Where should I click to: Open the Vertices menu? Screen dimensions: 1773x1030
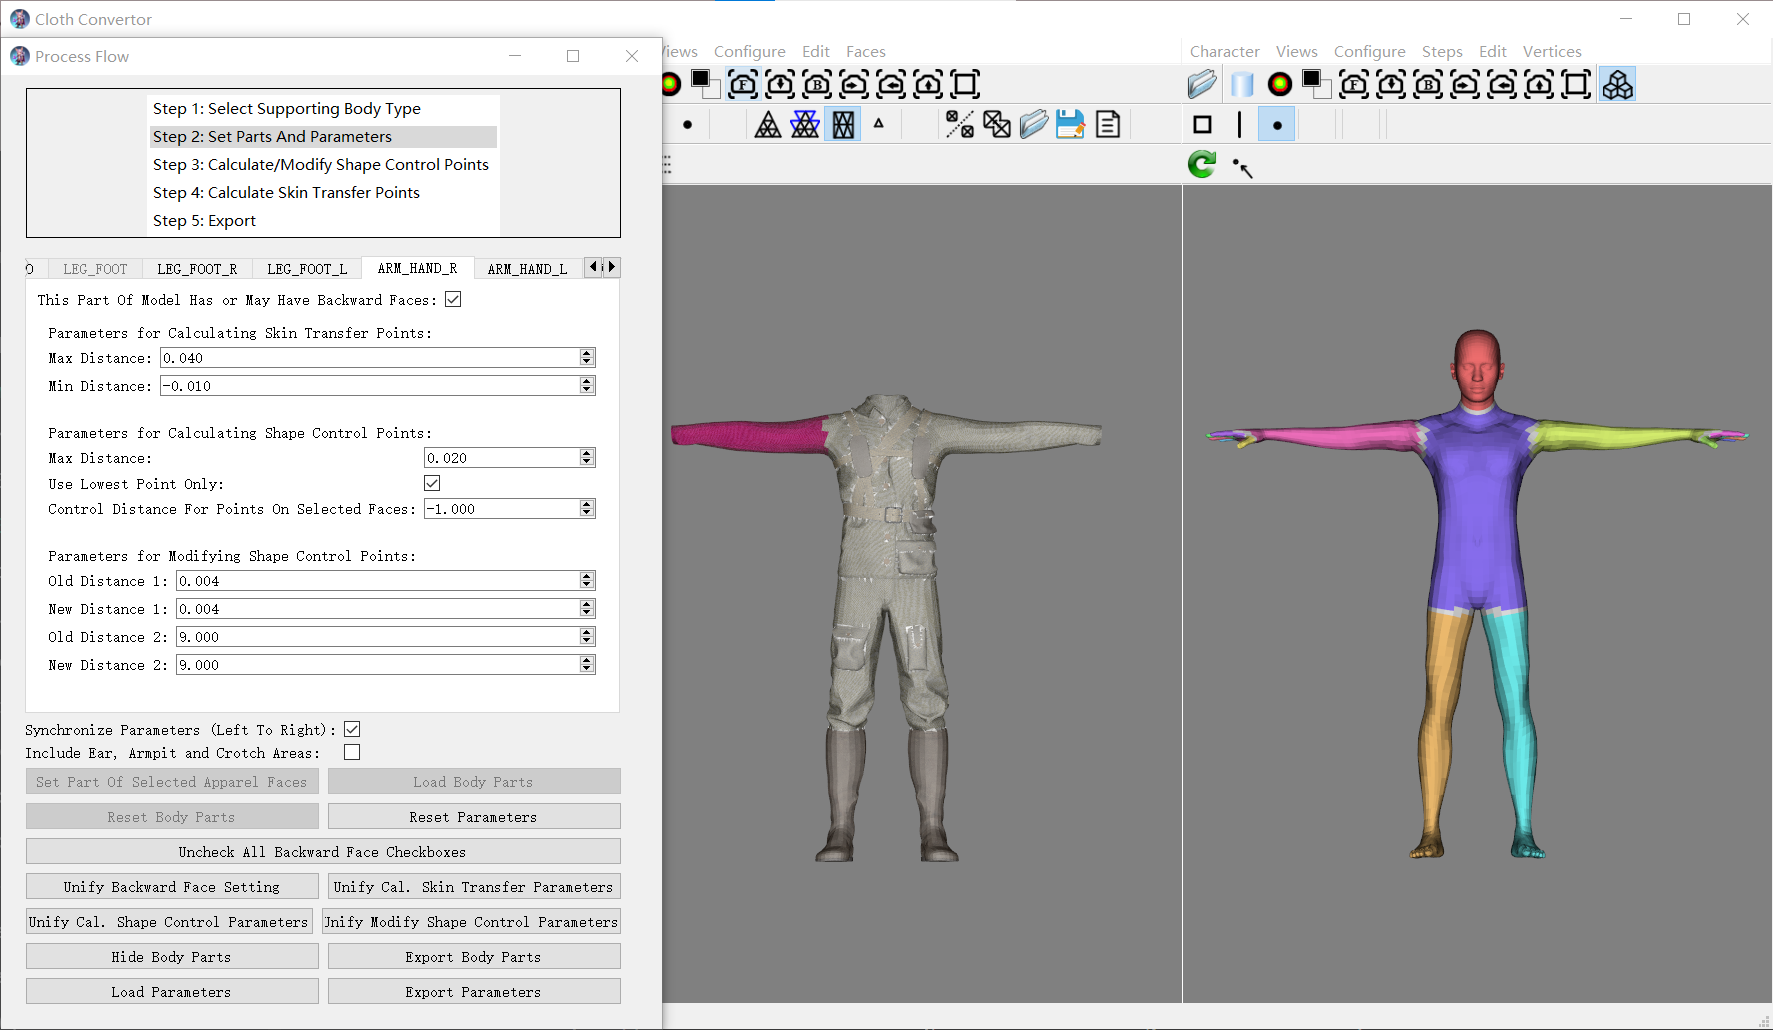[1551, 52]
